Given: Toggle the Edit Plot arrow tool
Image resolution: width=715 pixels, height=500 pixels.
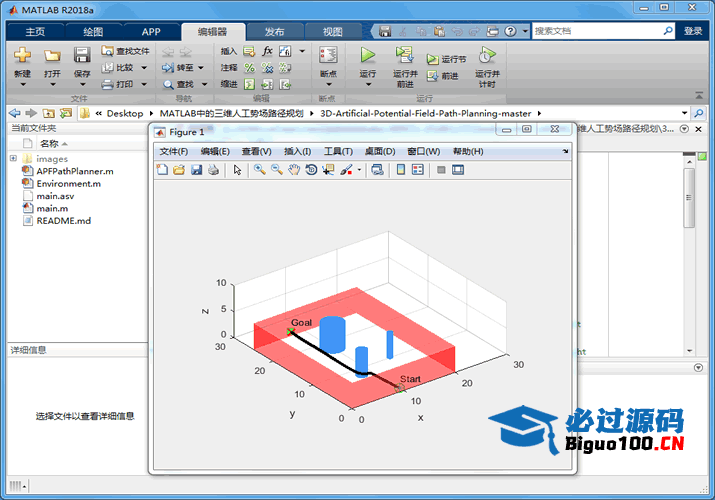Looking at the screenshot, I should (x=237, y=170).
